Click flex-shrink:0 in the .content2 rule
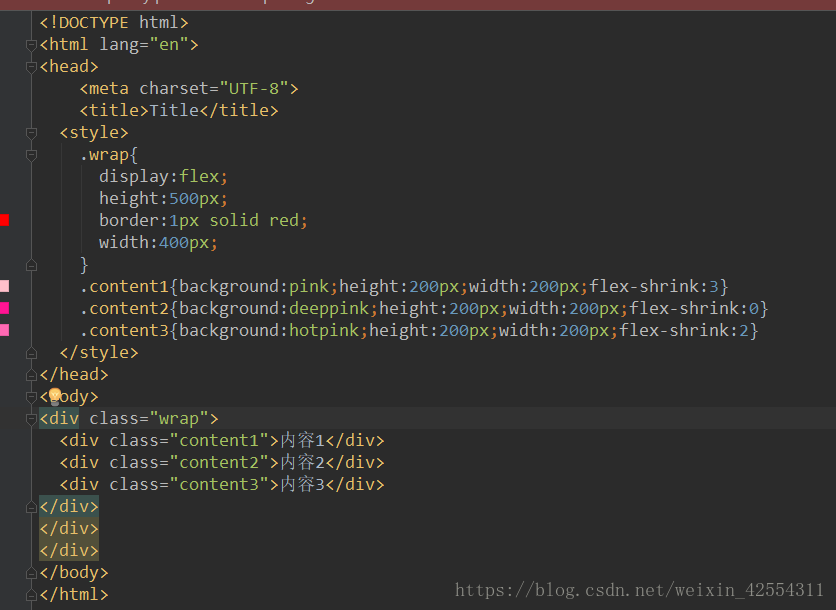Image resolution: width=836 pixels, height=610 pixels. coord(694,308)
